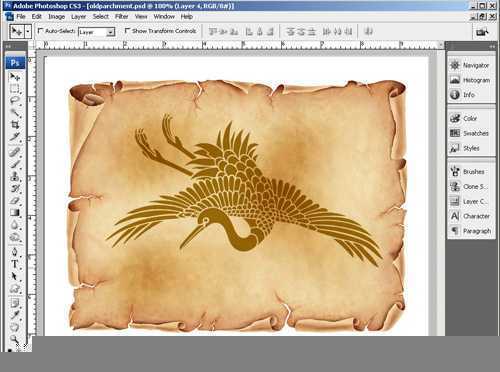Select the Healing Brush tool
Viewport: 500px width, 372px height.
click(15, 152)
